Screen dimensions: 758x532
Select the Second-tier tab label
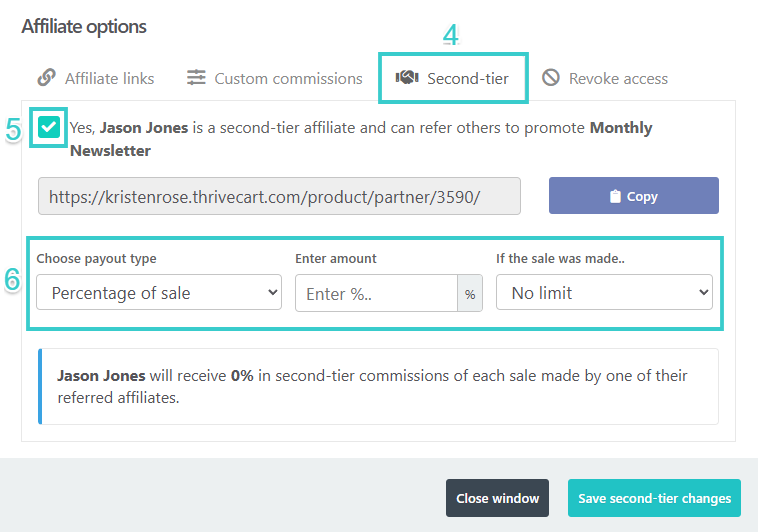[467, 78]
